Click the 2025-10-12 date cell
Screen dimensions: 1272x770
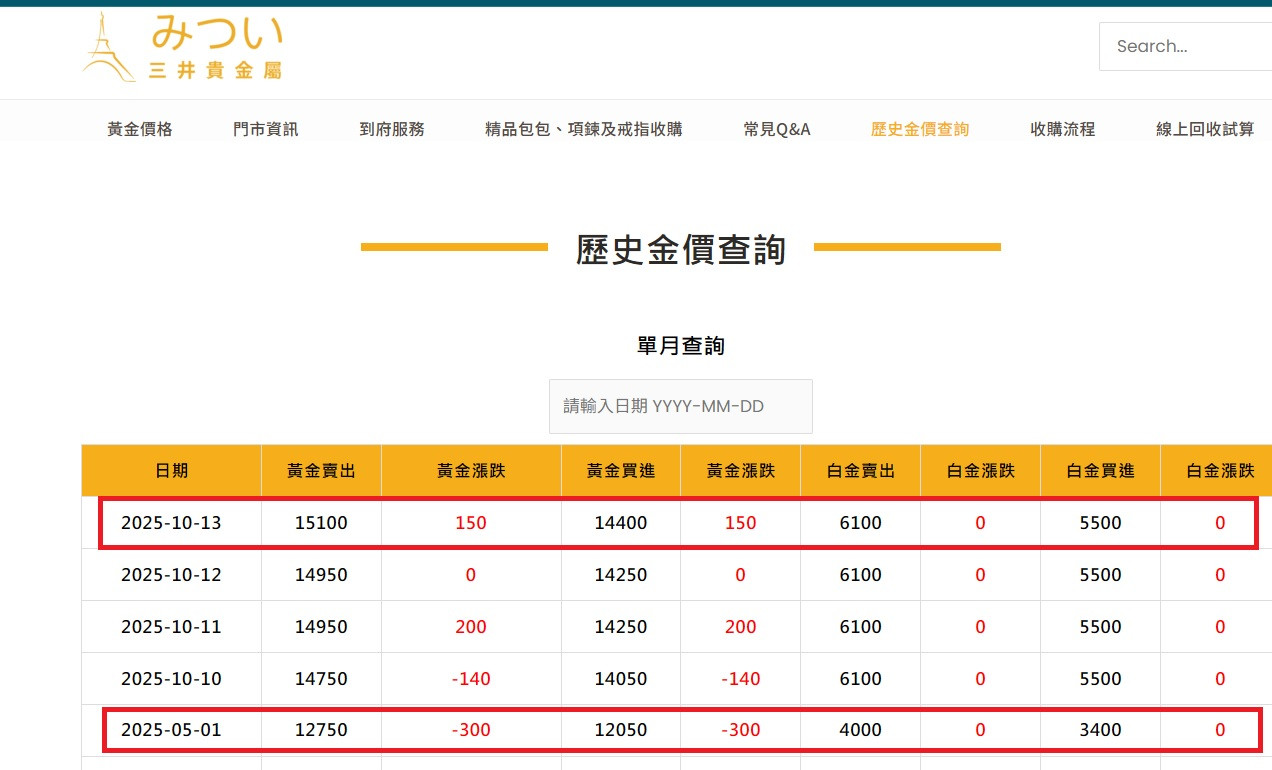171,575
